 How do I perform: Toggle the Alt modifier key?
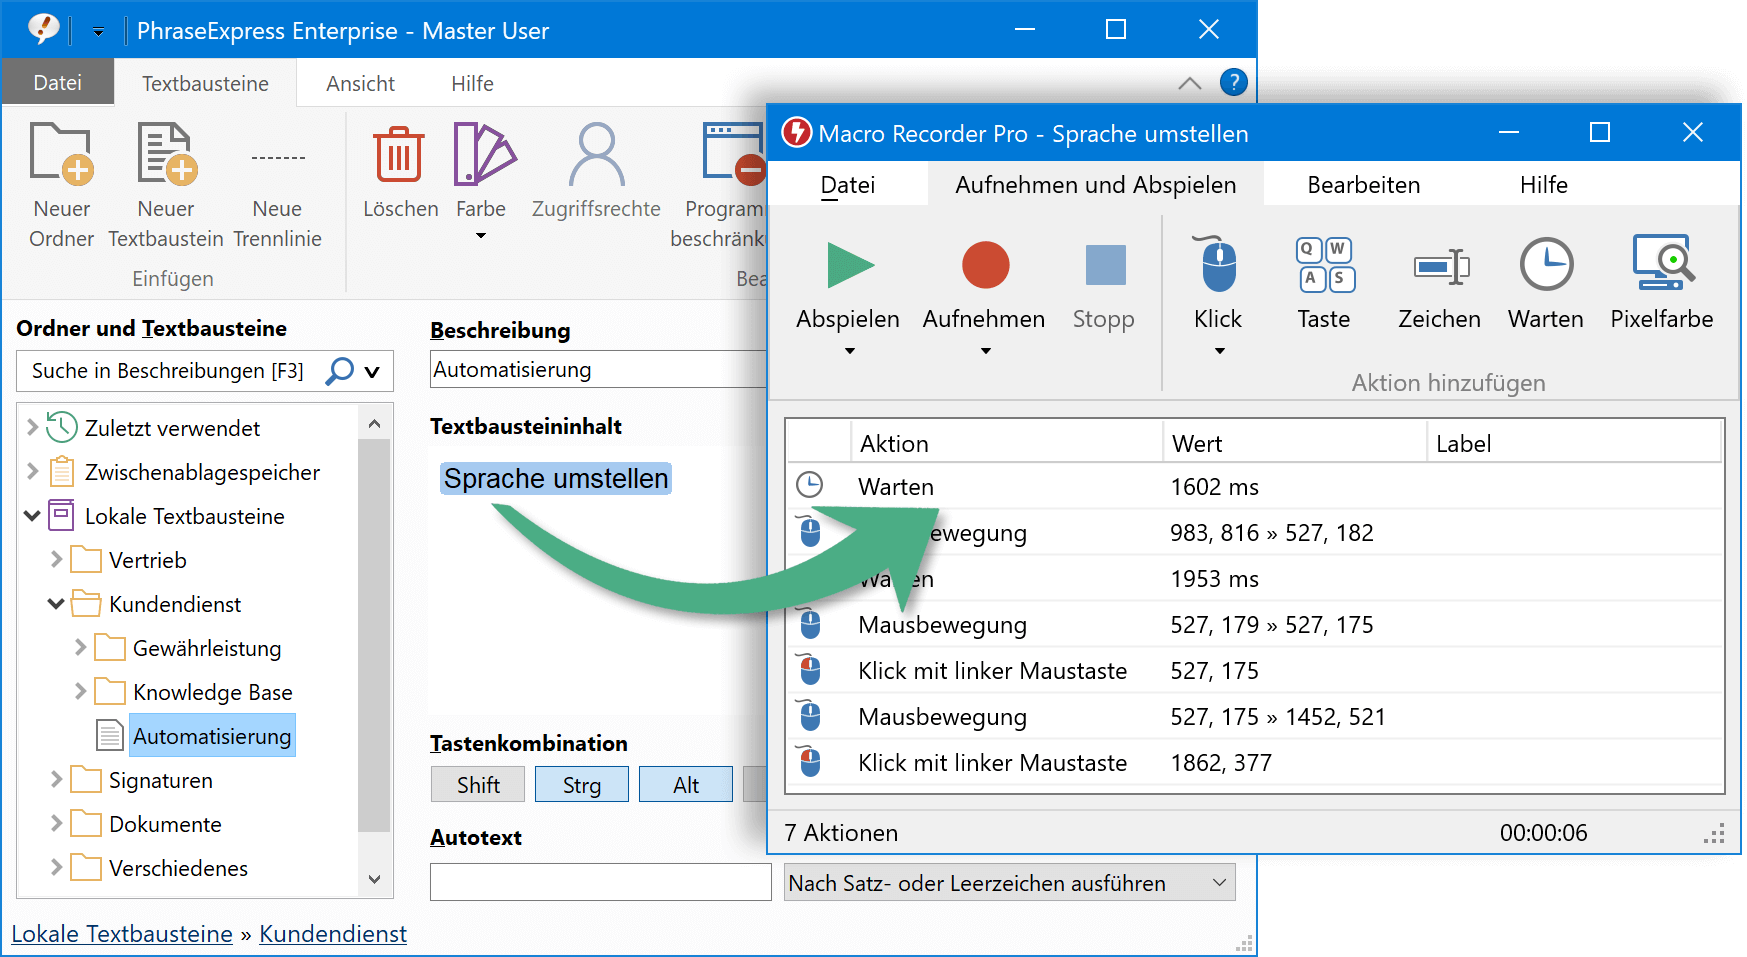click(686, 785)
